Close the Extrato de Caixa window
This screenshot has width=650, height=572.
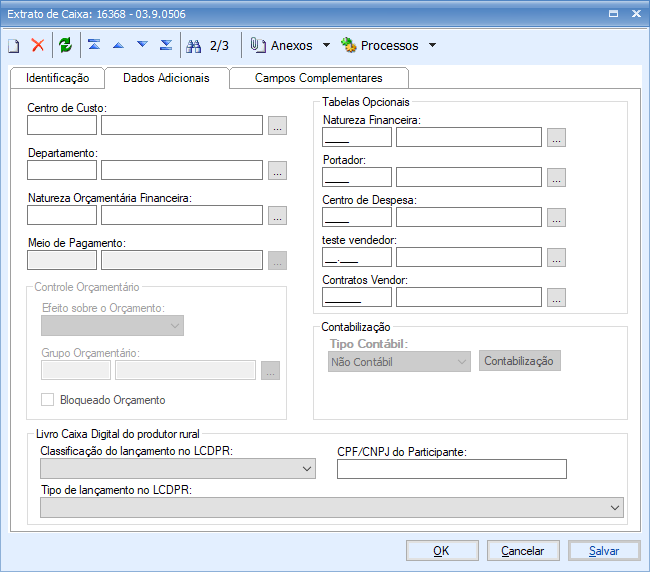[x=636, y=14]
